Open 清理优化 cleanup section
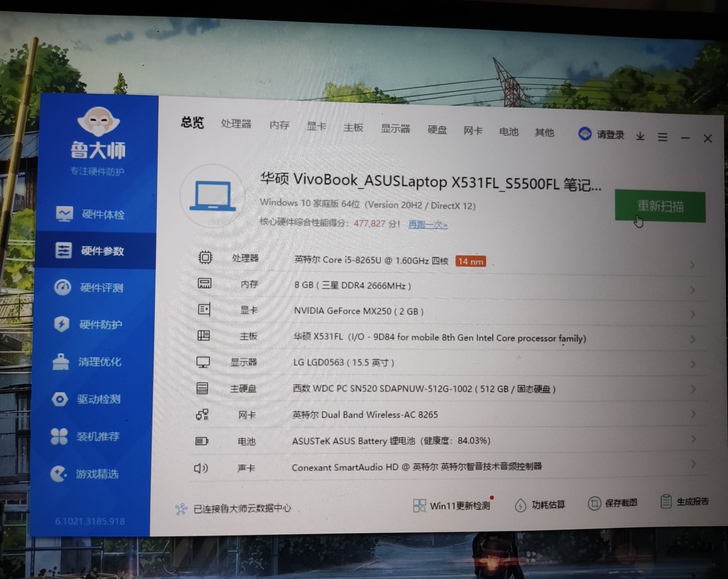This screenshot has height=579, width=728. (87, 362)
